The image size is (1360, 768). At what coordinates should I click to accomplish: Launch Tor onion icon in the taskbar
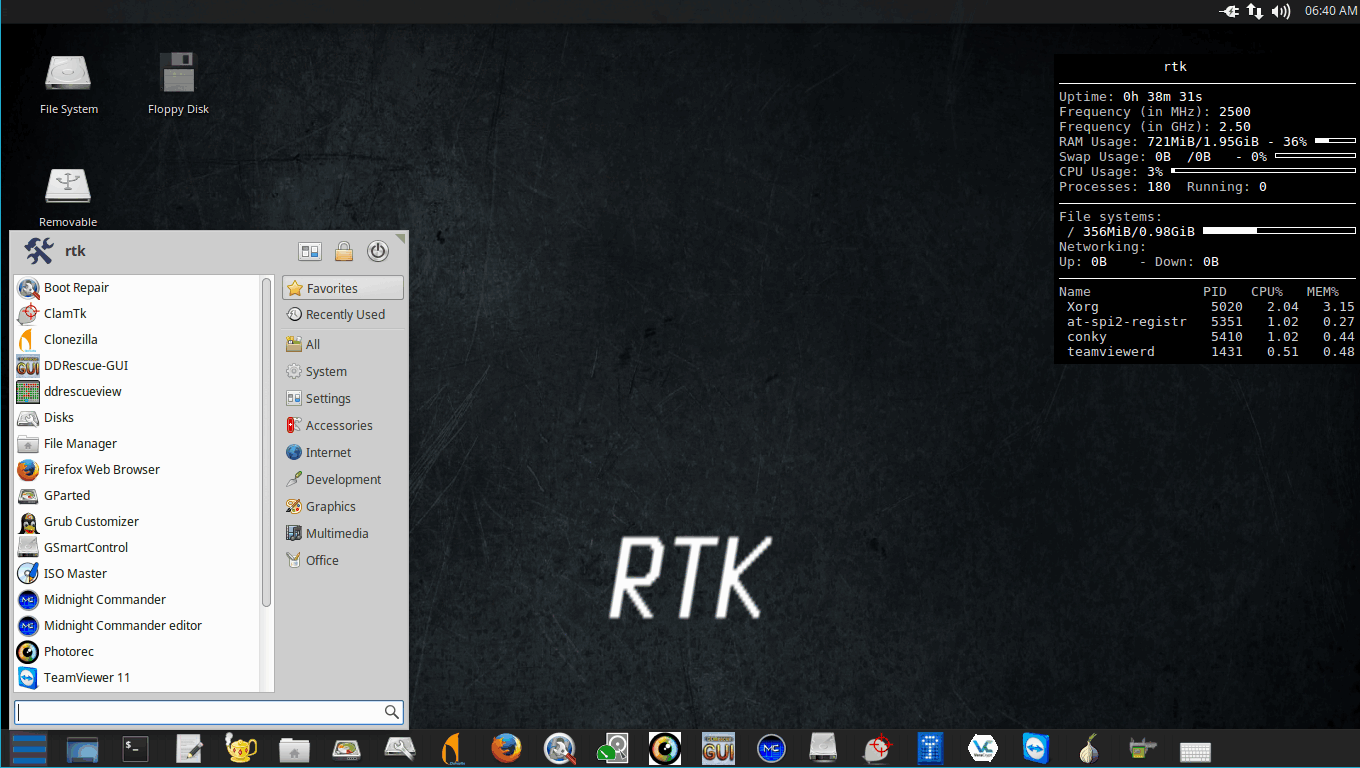pyautogui.click(x=1089, y=749)
